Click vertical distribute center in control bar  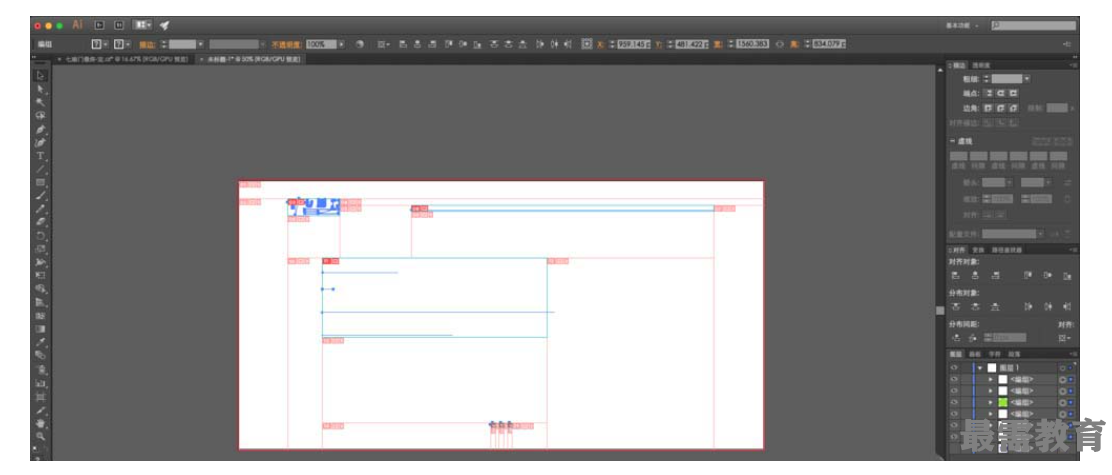click(x=508, y=44)
